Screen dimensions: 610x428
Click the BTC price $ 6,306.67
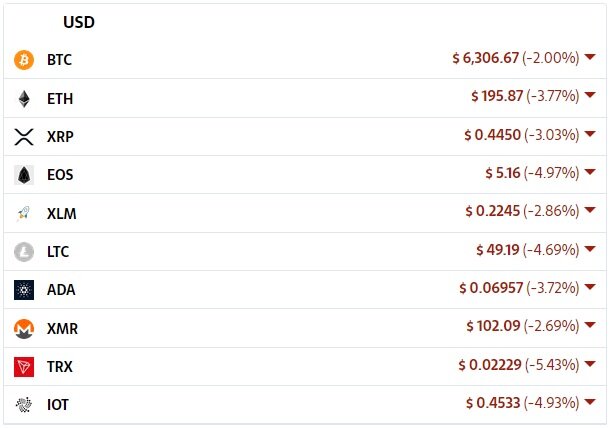(x=486, y=58)
